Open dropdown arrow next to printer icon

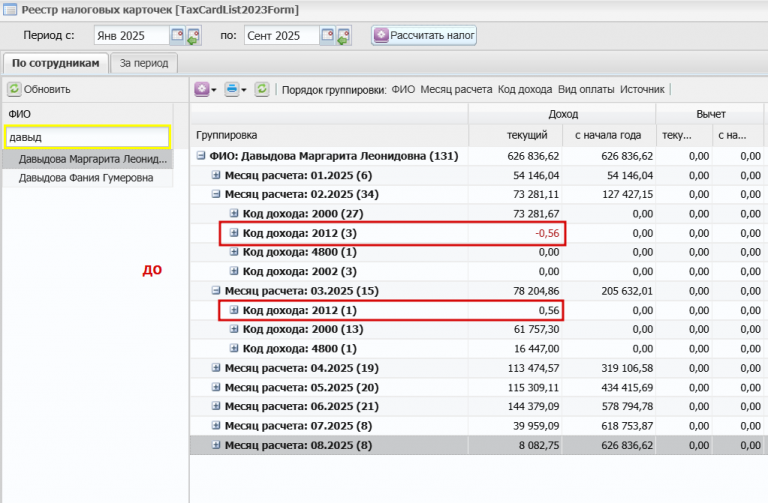[244, 90]
